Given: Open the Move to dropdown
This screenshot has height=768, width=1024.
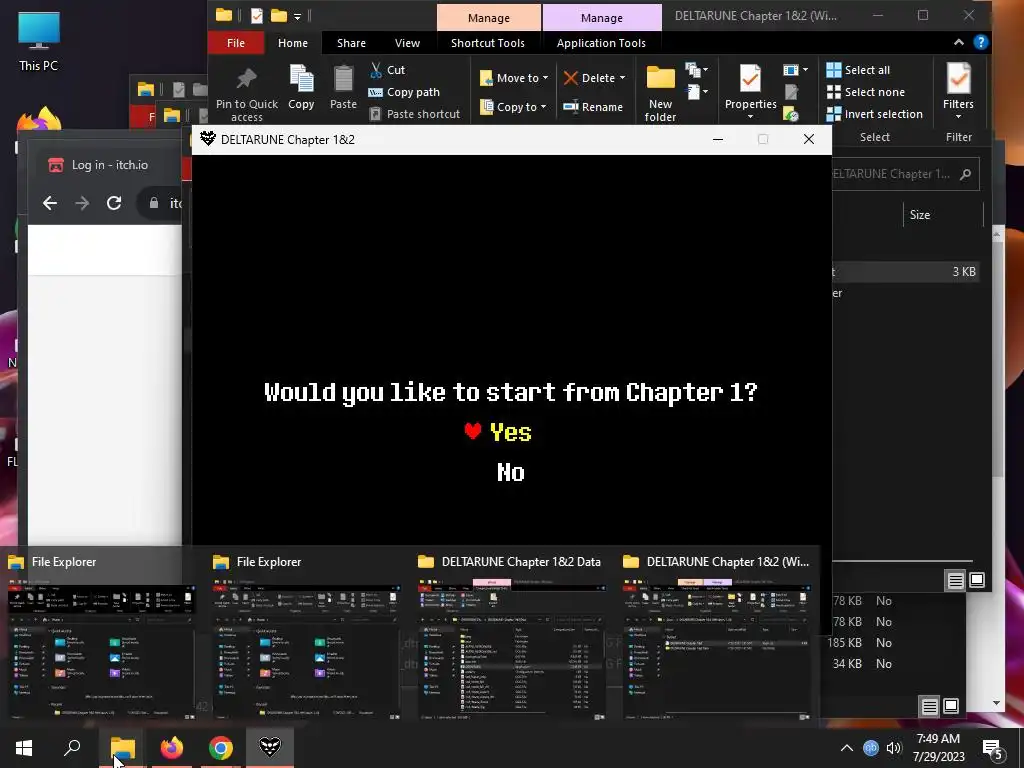Looking at the screenshot, I should click(514, 78).
